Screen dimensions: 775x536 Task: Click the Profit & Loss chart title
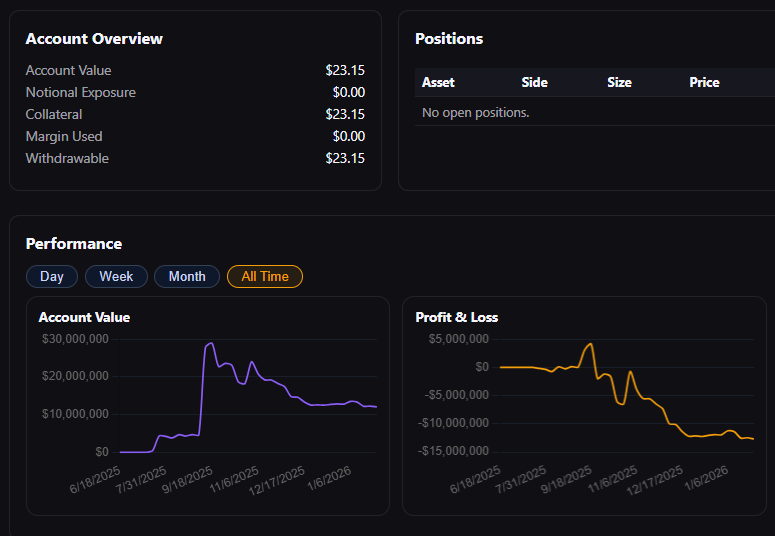(456, 317)
